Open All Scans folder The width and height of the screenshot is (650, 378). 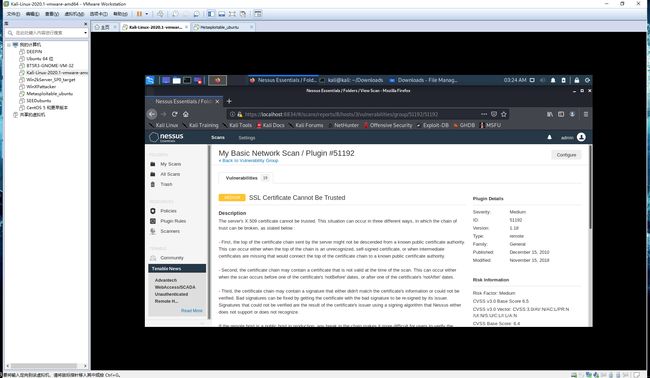[170, 174]
